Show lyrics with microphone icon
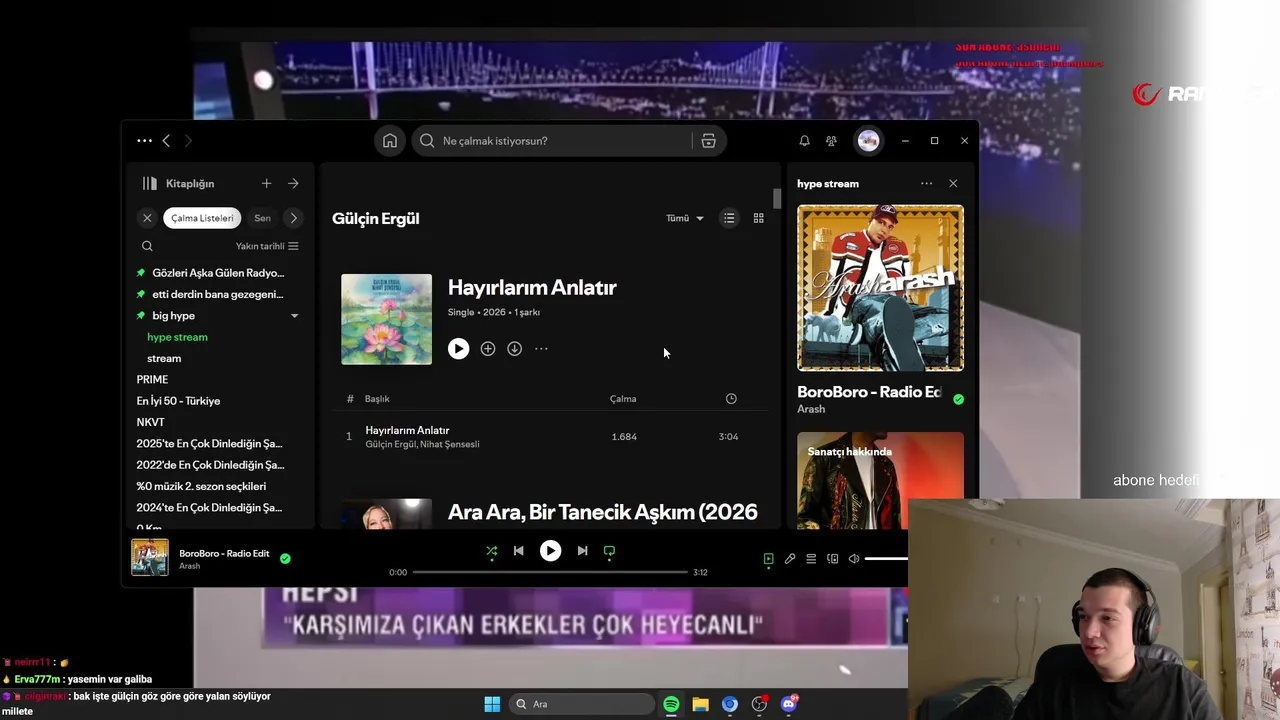Screen dimensions: 1280x720 pos(790,559)
